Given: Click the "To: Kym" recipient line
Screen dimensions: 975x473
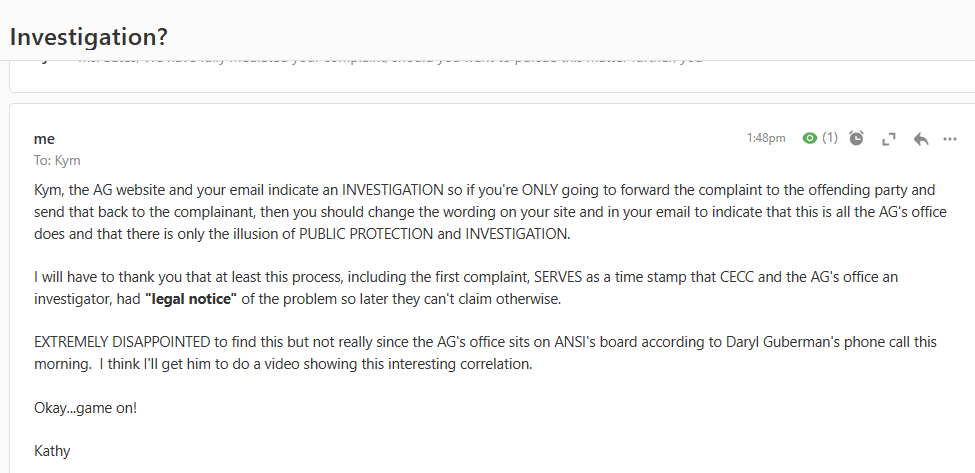Looking at the screenshot, I should pyautogui.click(x=57, y=160).
